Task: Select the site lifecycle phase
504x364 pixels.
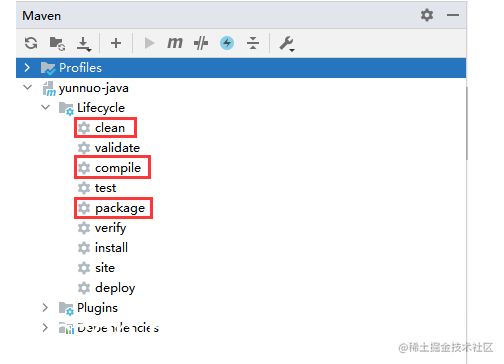Action: point(105,268)
